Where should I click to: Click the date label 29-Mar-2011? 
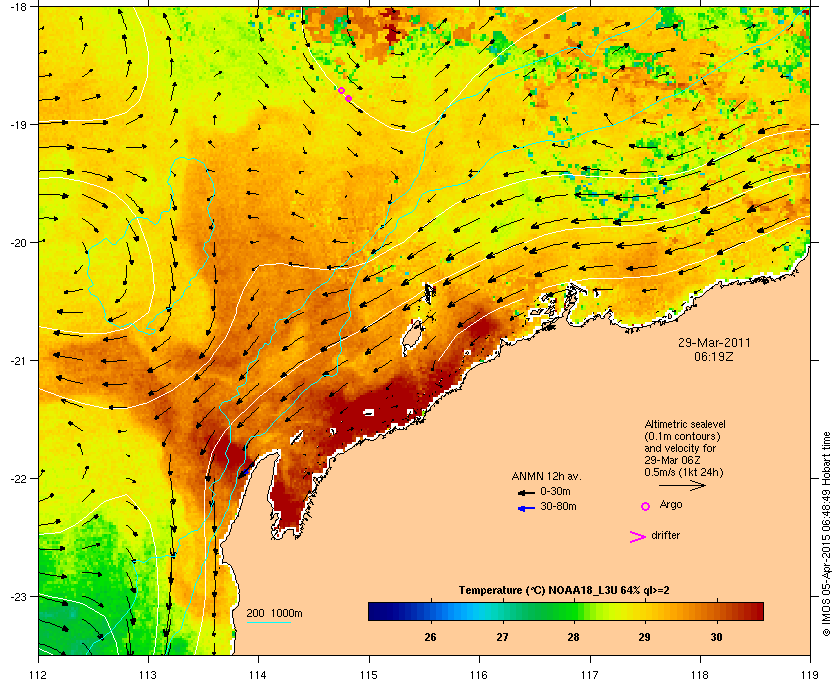pos(714,343)
